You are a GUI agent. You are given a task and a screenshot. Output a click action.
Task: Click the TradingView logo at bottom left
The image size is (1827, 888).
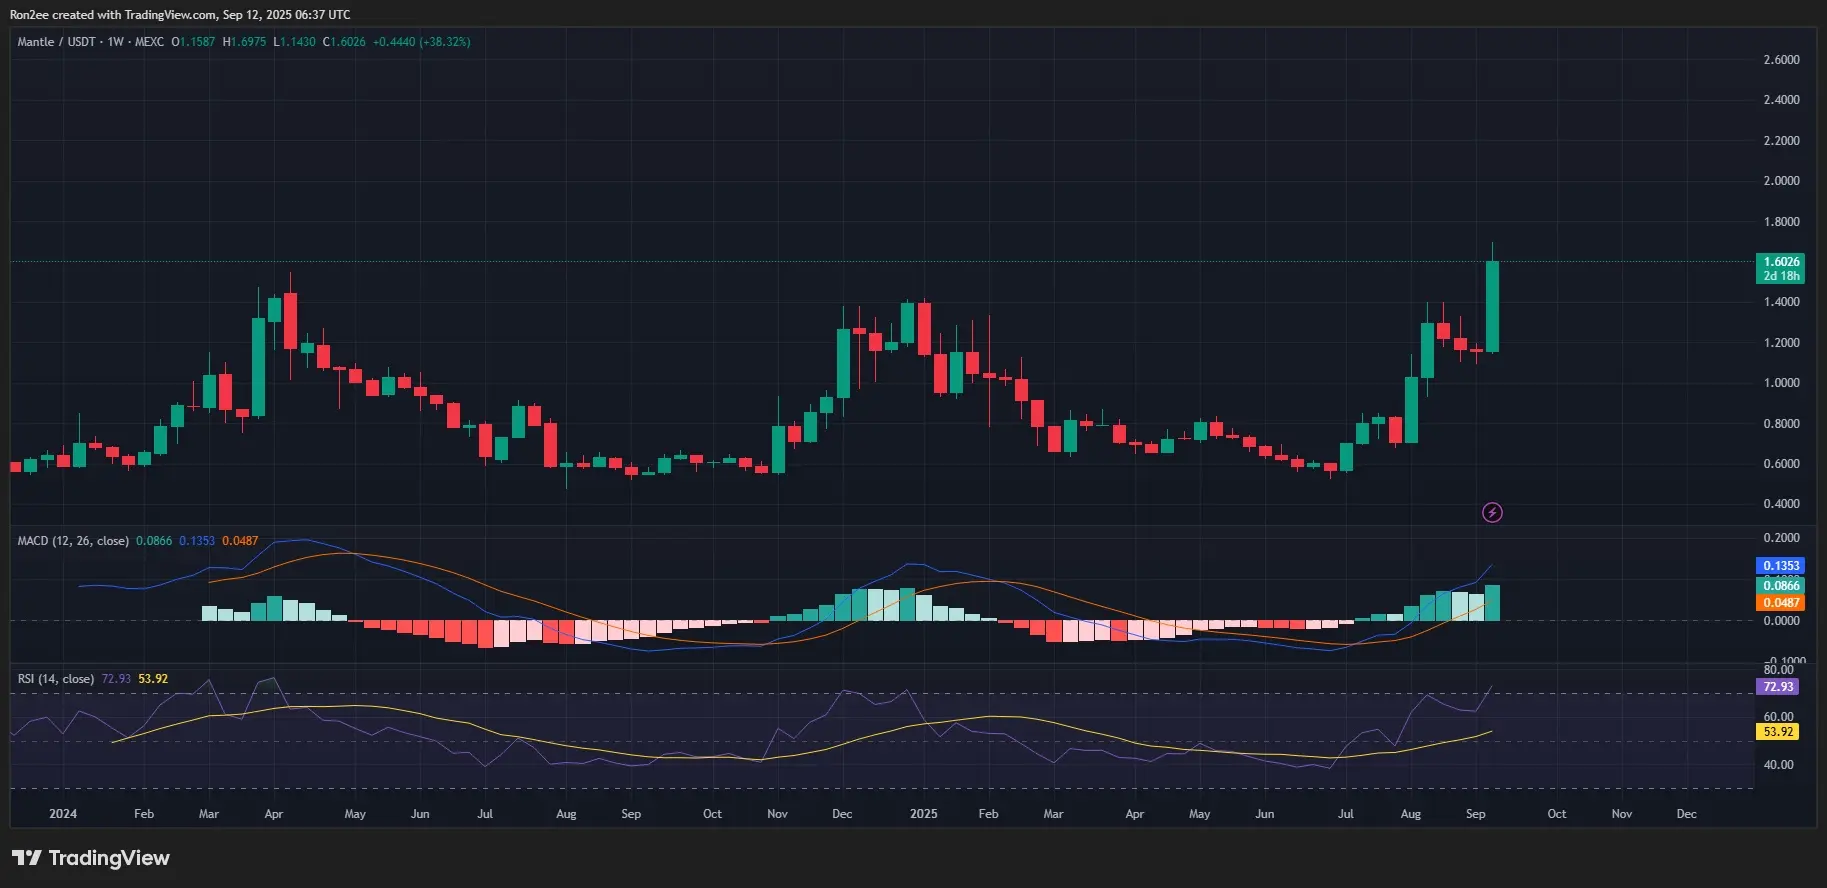point(91,858)
